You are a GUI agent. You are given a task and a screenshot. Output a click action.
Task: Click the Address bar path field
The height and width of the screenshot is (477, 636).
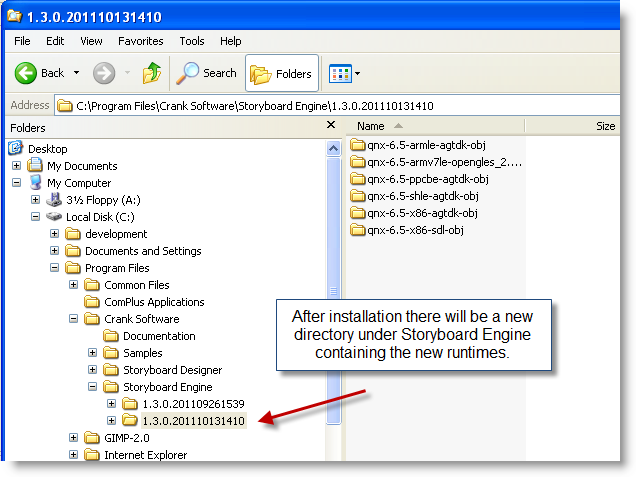pyautogui.click(x=337, y=106)
